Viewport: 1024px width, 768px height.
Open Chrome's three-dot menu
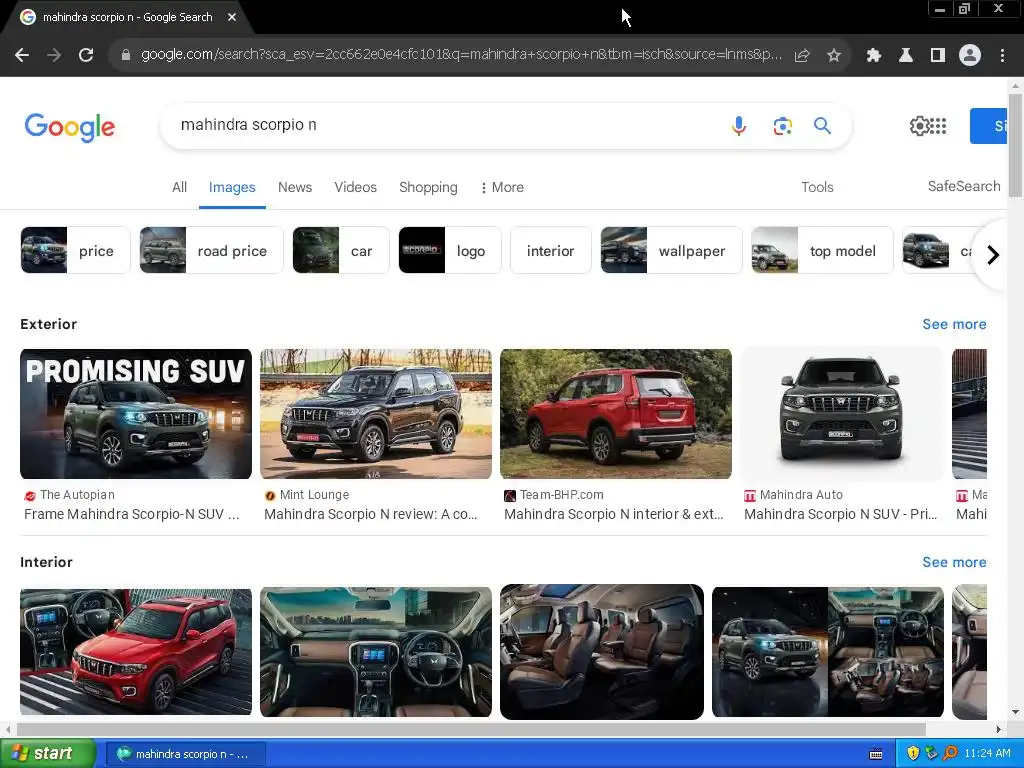tap(1002, 56)
